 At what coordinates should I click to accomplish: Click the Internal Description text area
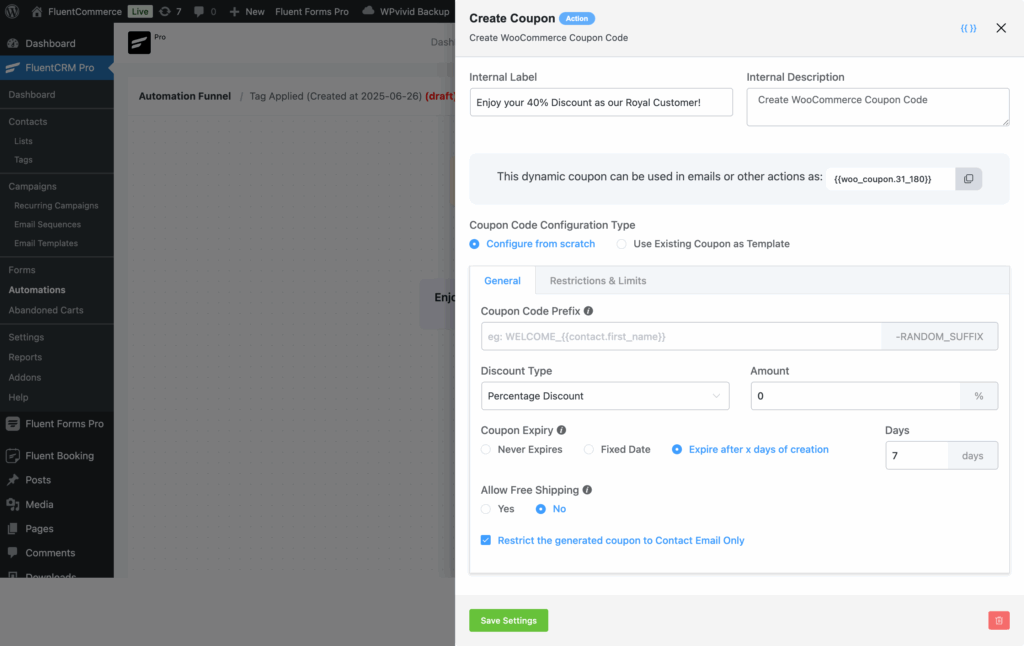tap(878, 107)
